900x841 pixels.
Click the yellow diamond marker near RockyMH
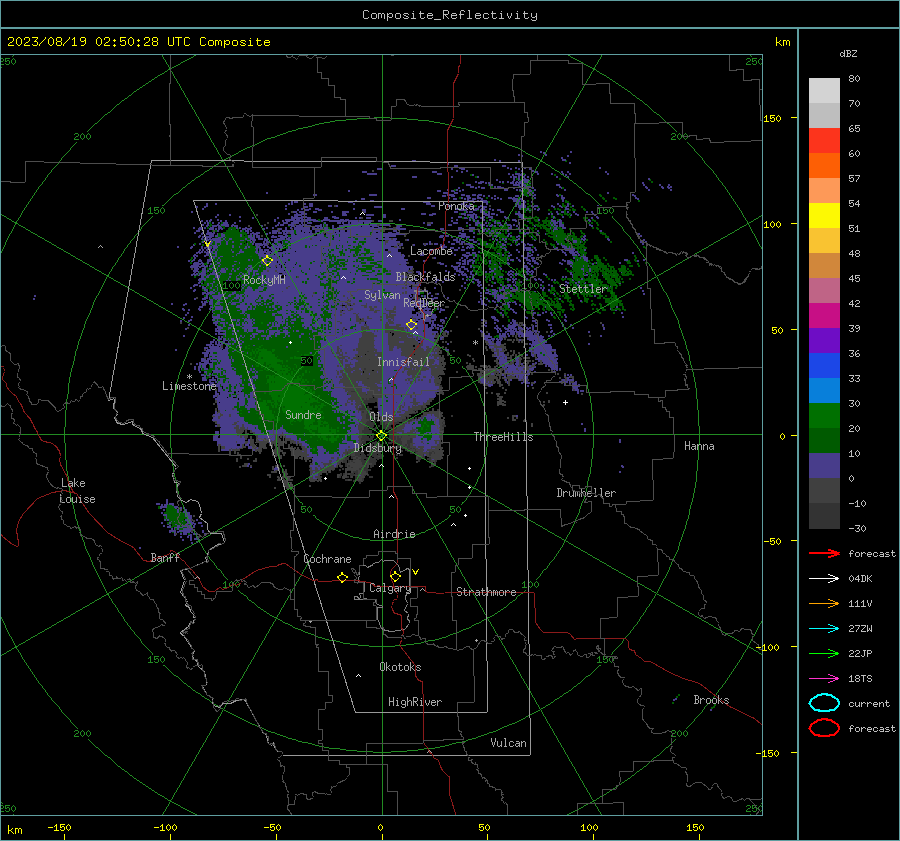tap(267, 261)
